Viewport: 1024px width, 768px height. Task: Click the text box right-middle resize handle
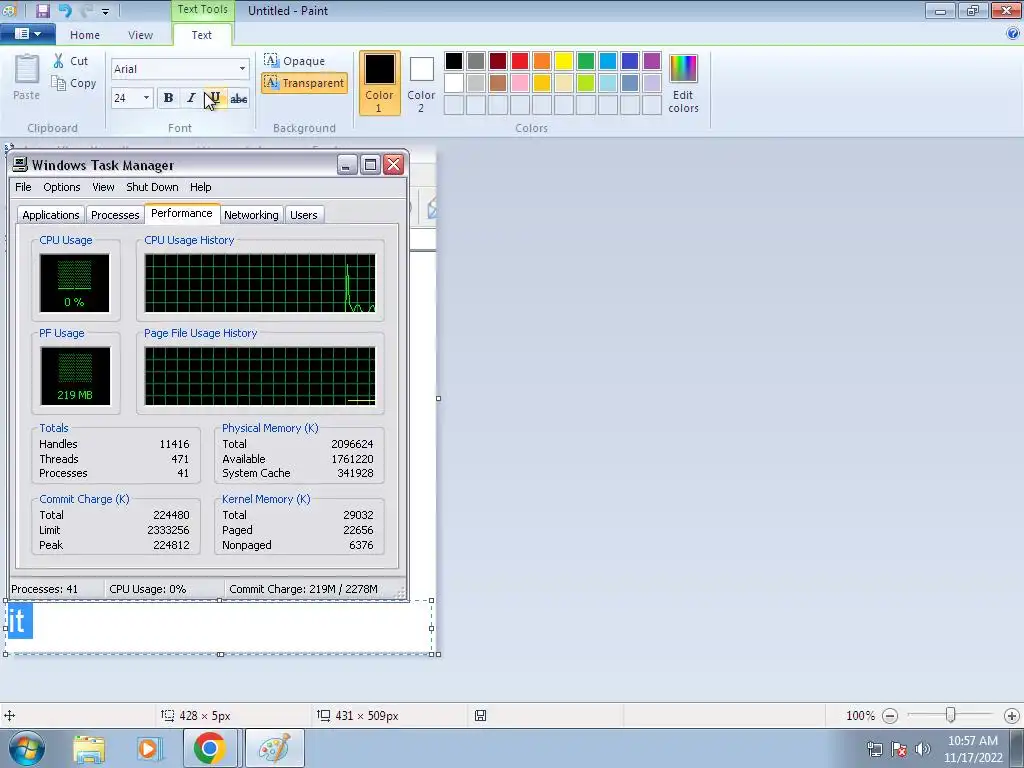(431, 628)
